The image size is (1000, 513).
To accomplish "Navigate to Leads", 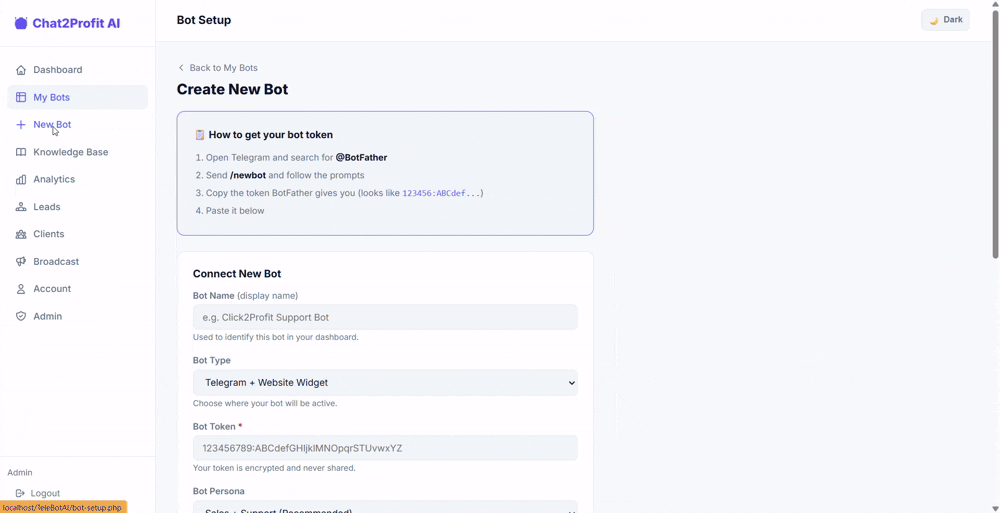I will (77, 207).
